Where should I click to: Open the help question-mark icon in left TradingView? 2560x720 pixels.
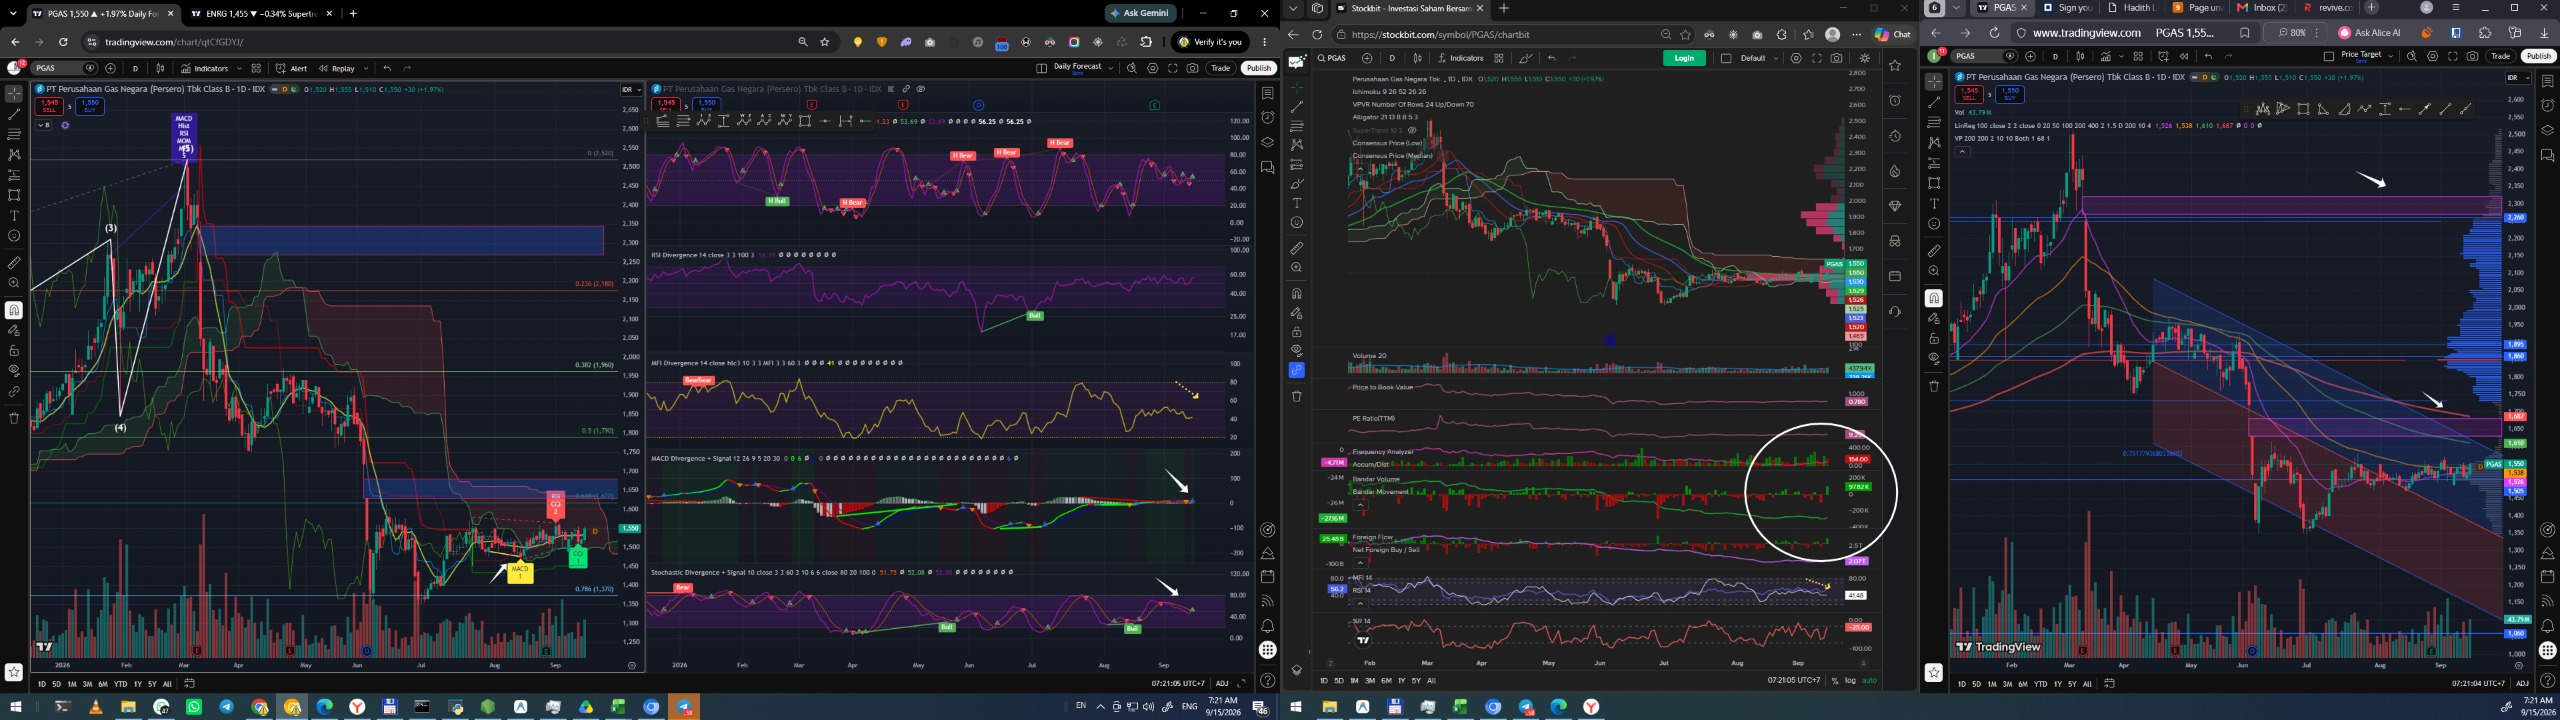1267,681
